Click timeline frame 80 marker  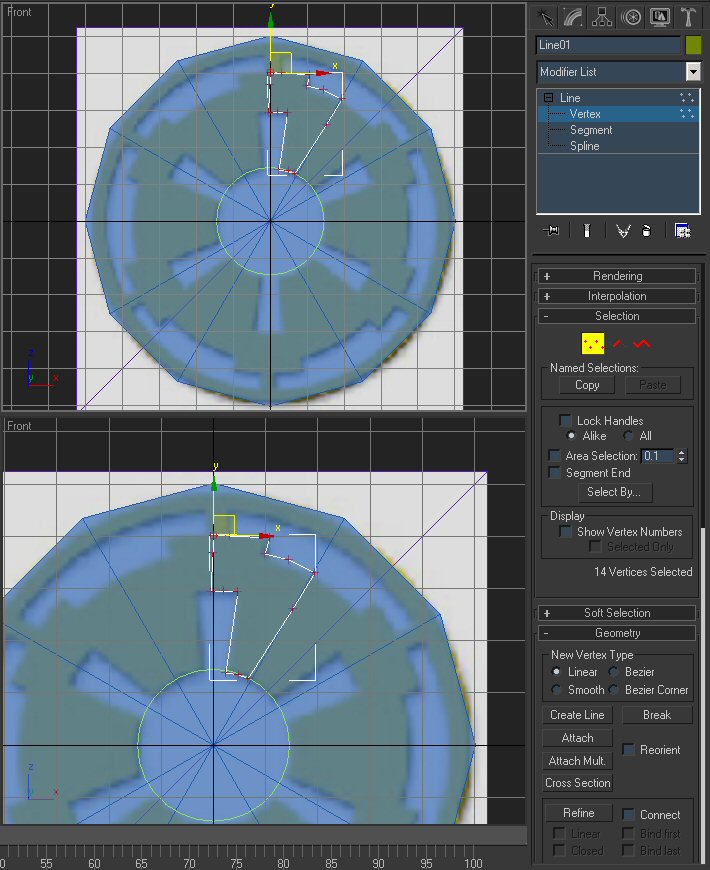283,863
